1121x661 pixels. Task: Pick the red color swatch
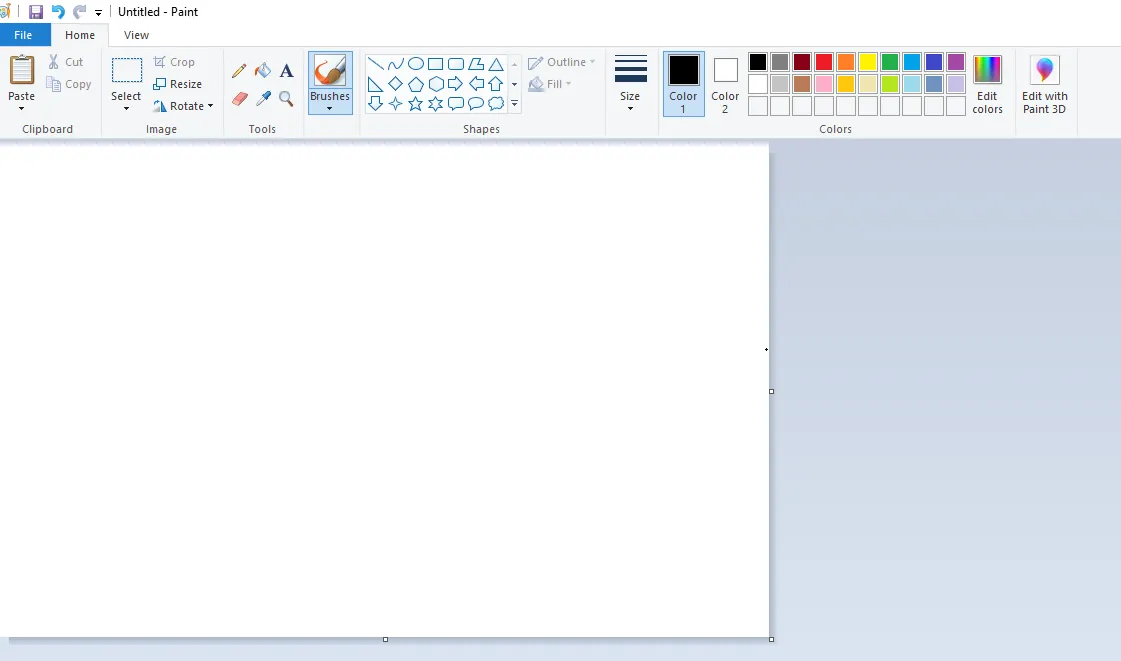(824, 62)
